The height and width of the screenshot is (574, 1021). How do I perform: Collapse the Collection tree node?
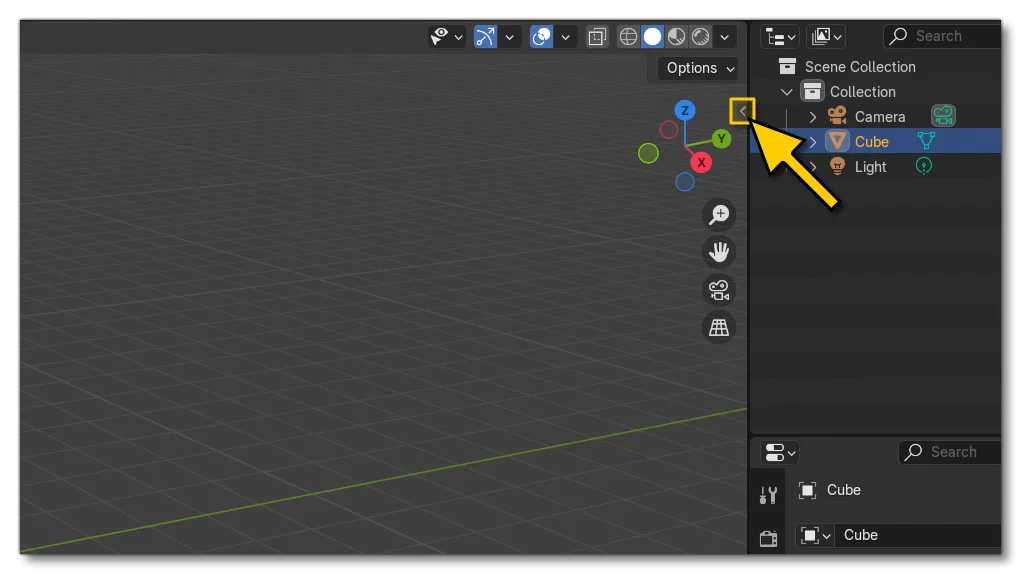click(787, 92)
